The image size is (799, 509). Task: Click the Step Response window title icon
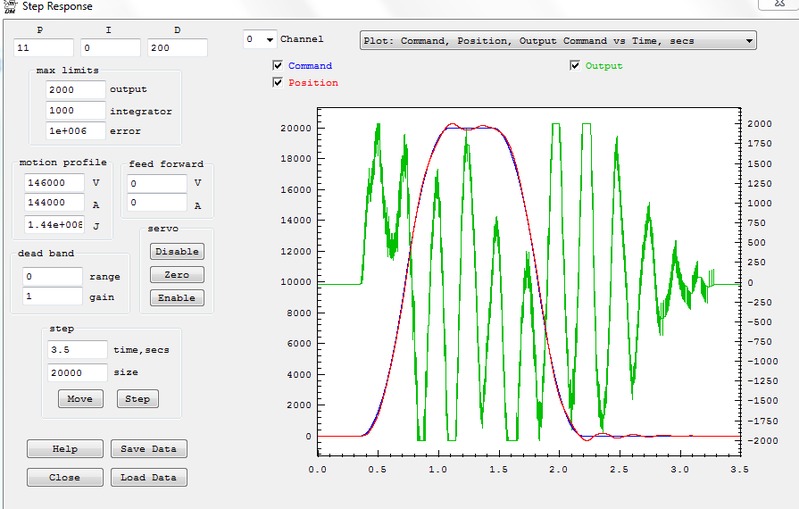tap(8, 6)
